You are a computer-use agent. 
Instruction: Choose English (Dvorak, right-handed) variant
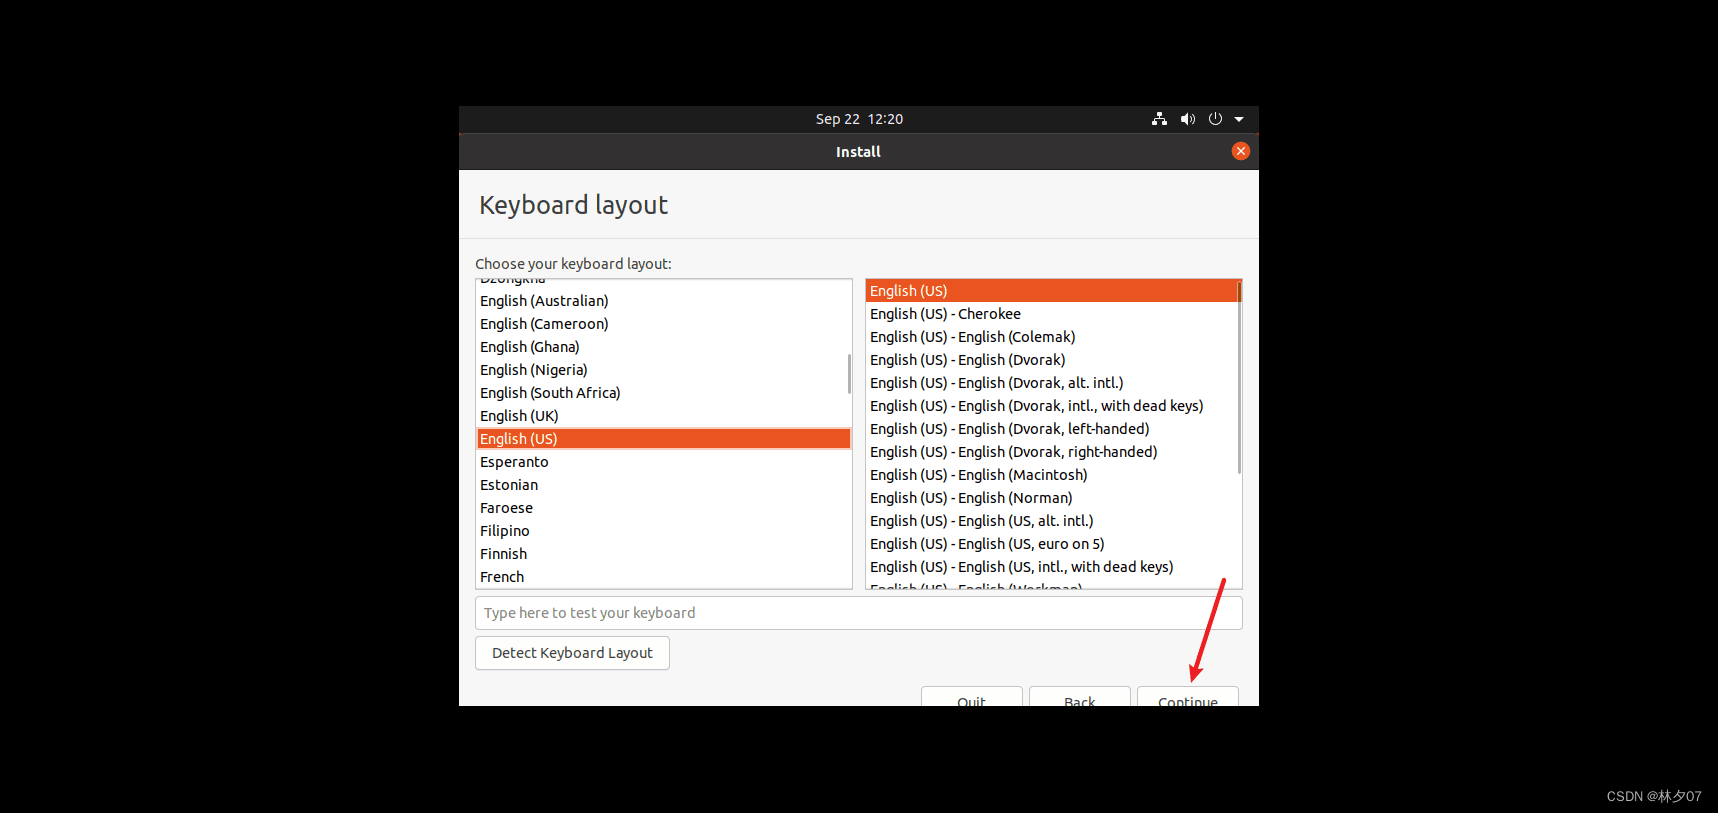pos(1052,452)
